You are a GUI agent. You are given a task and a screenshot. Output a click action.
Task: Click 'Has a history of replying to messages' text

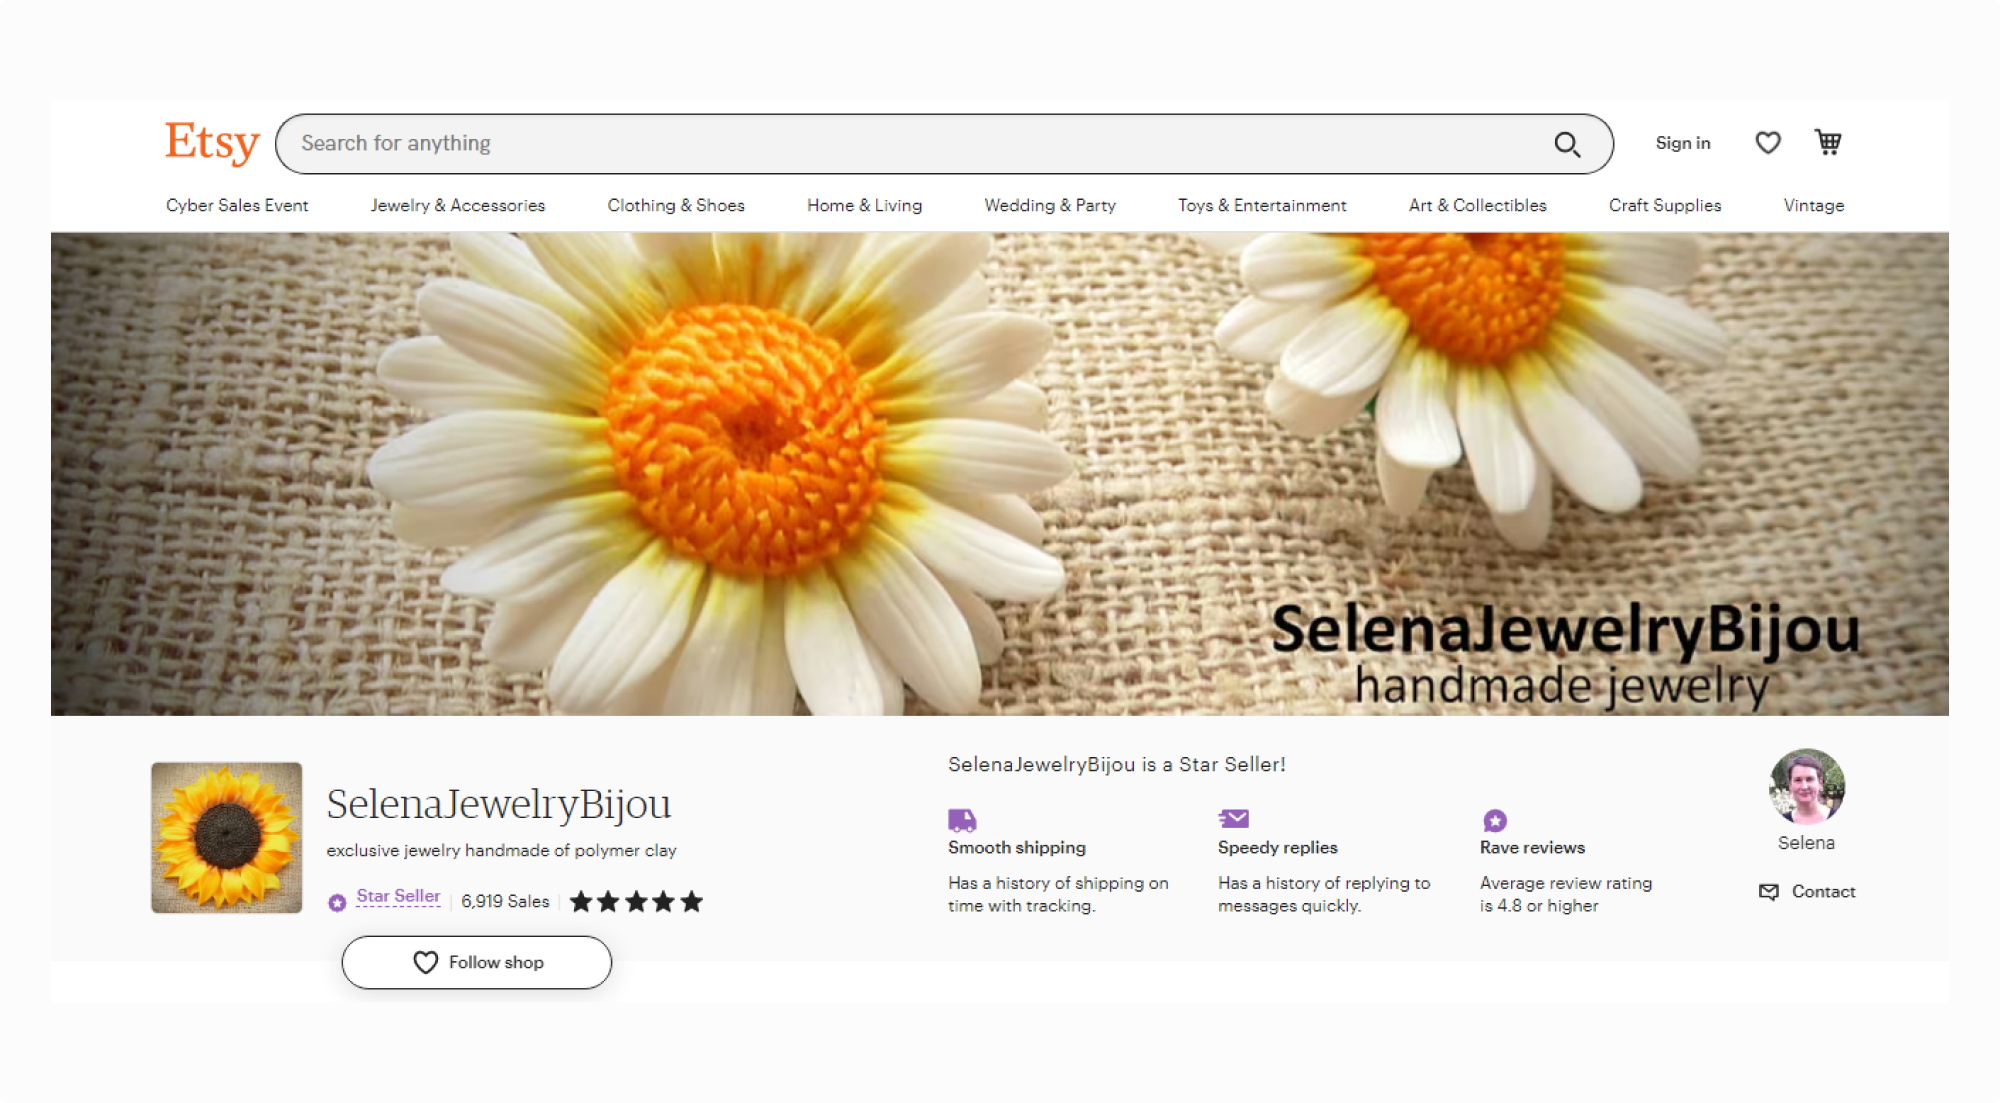click(1324, 895)
